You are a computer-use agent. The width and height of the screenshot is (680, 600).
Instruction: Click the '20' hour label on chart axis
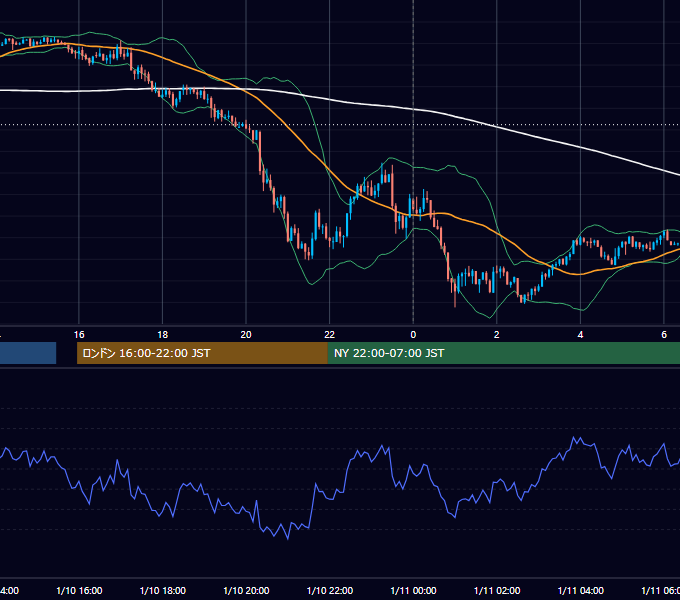point(246,335)
